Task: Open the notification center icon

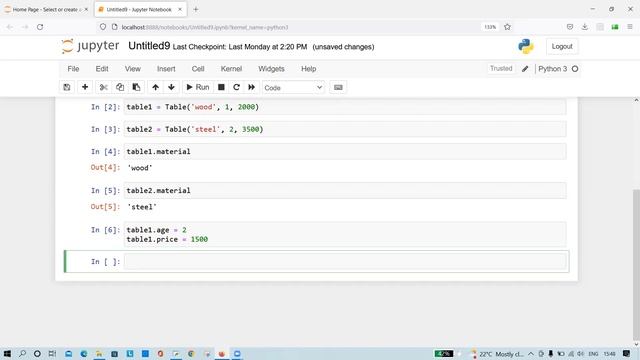Action: pyautogui.click(x=627, y=353)
